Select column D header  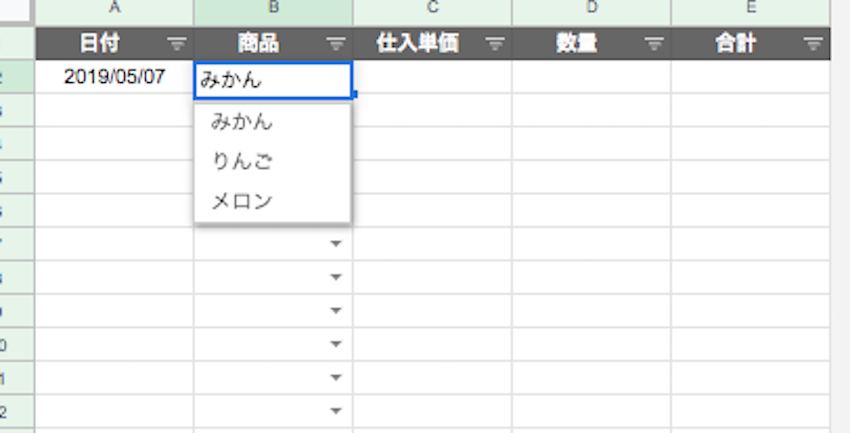591,9
